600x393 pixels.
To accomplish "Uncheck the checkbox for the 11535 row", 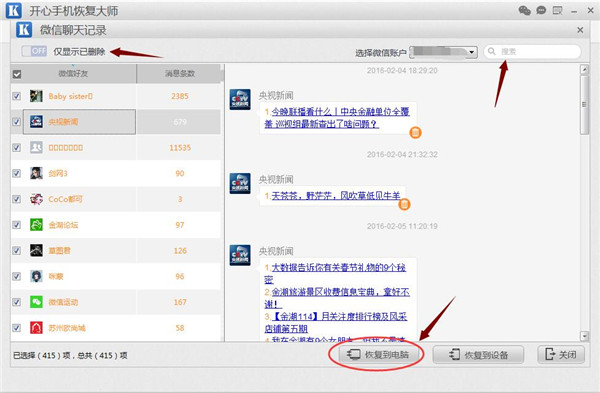I will (16, 147).
